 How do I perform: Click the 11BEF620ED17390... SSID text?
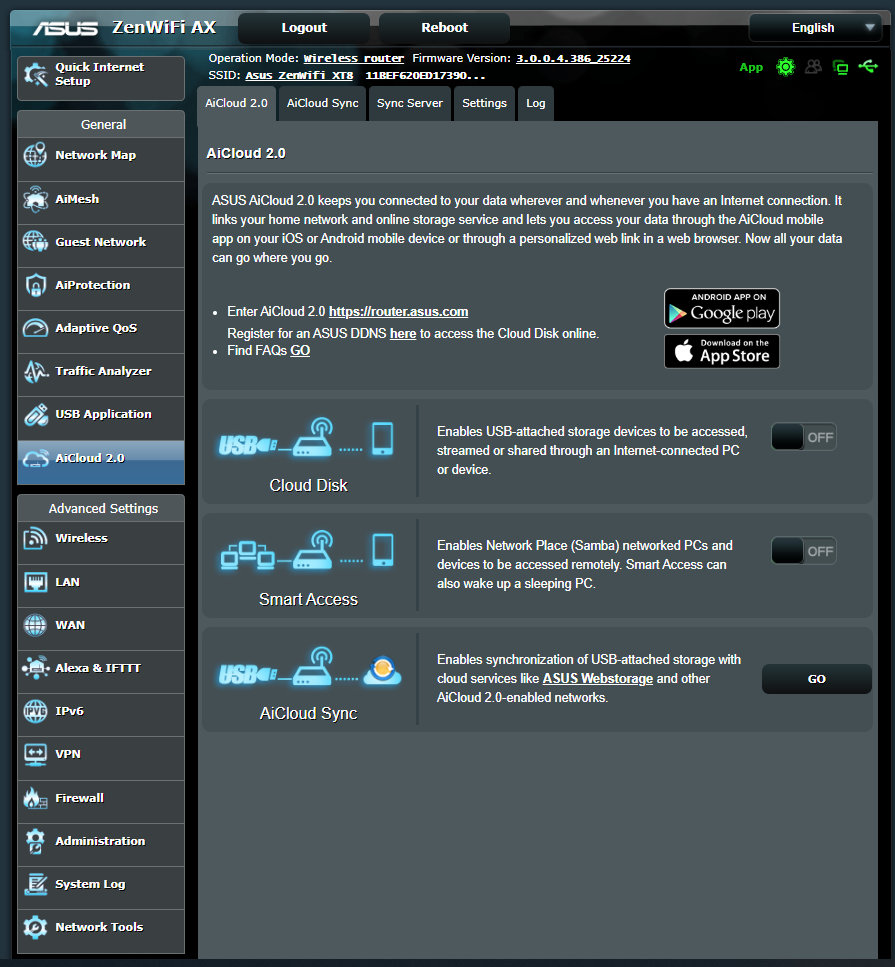425,75
